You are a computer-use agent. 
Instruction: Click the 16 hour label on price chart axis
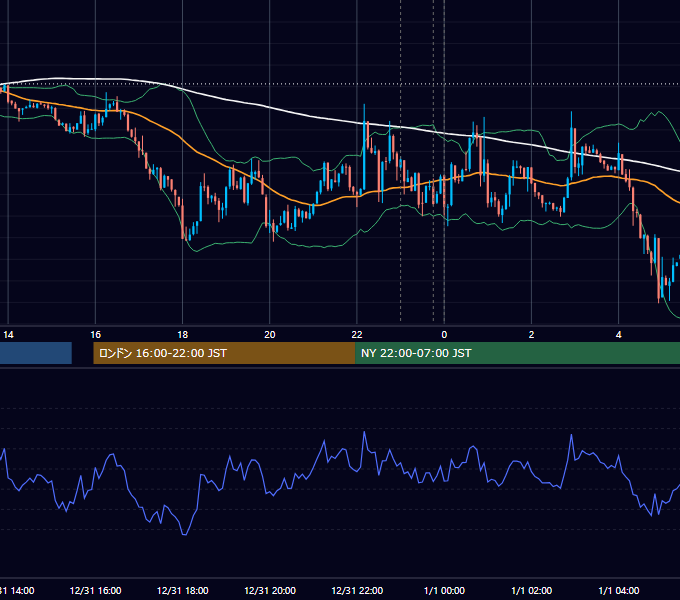95,335
